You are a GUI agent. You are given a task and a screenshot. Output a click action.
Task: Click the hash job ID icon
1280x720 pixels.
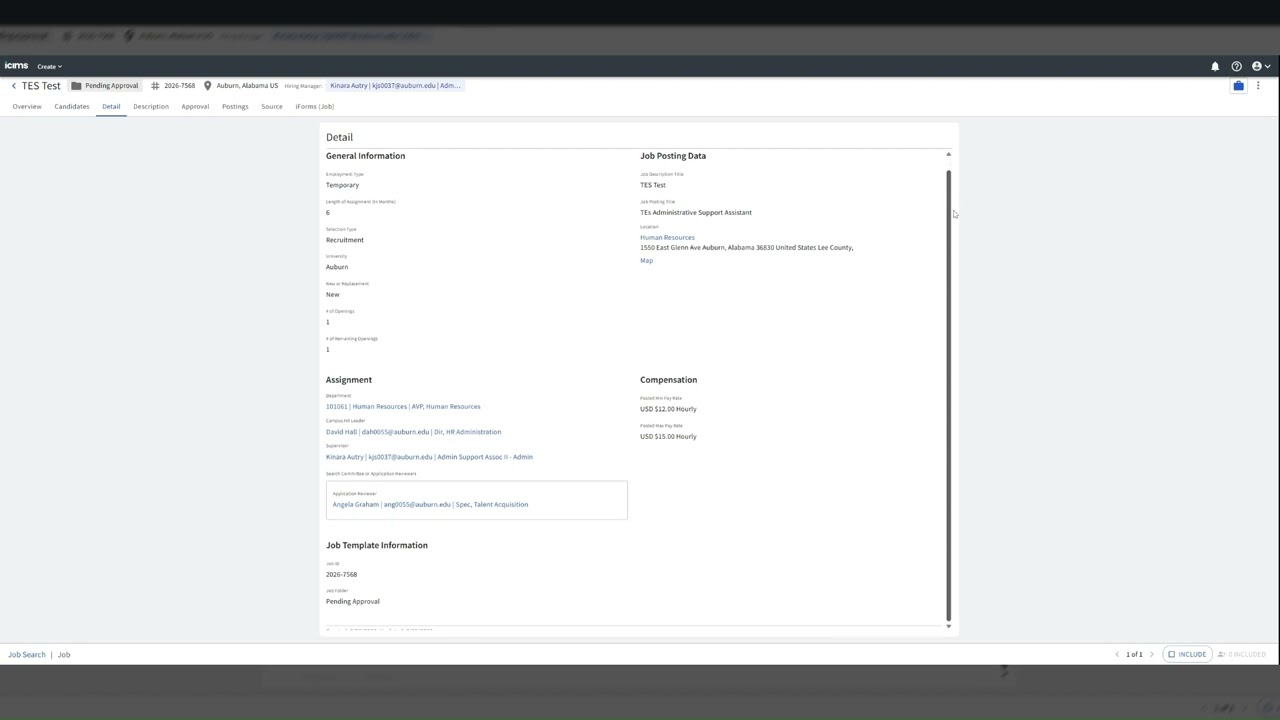pos(155,86)
